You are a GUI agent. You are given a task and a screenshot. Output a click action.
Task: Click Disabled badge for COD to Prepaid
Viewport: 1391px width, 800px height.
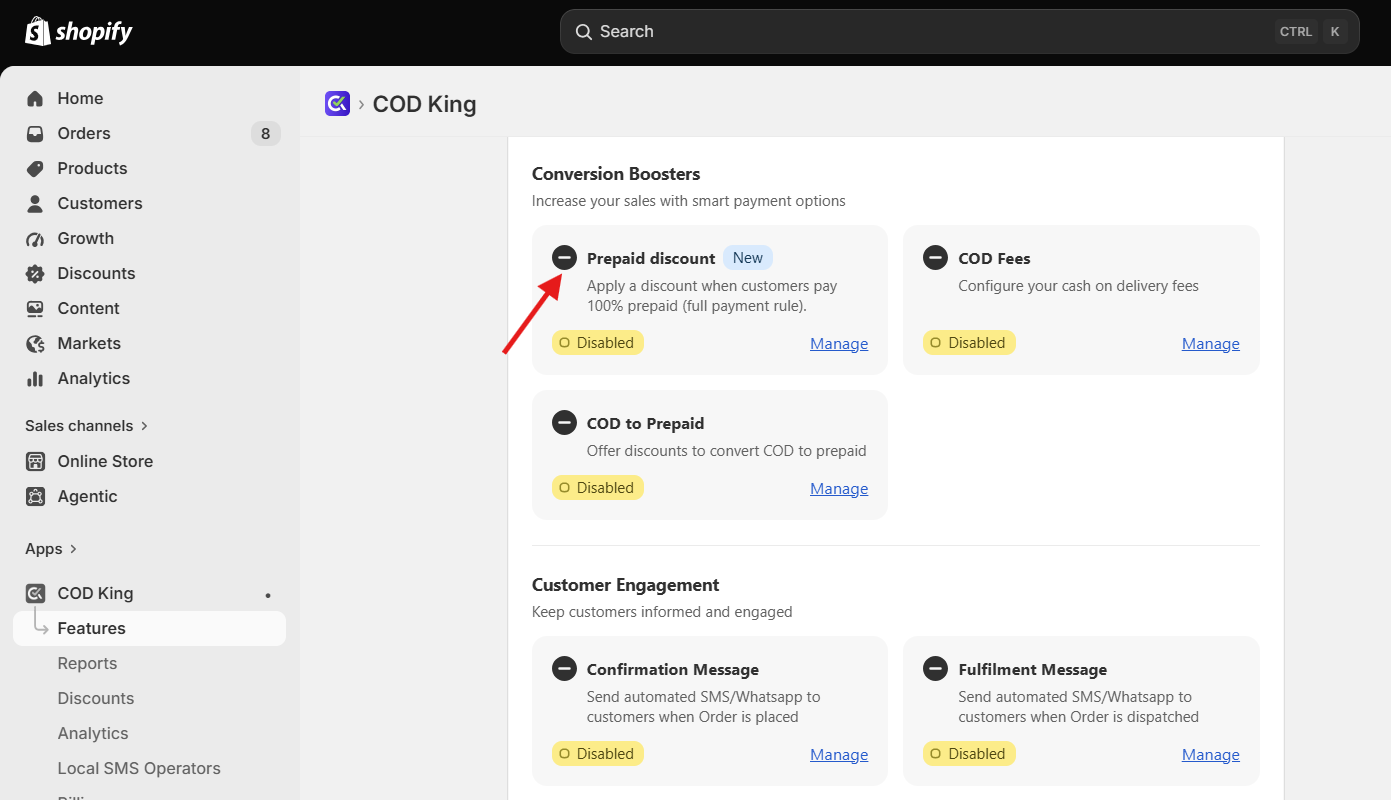click(x=598, y=488)
